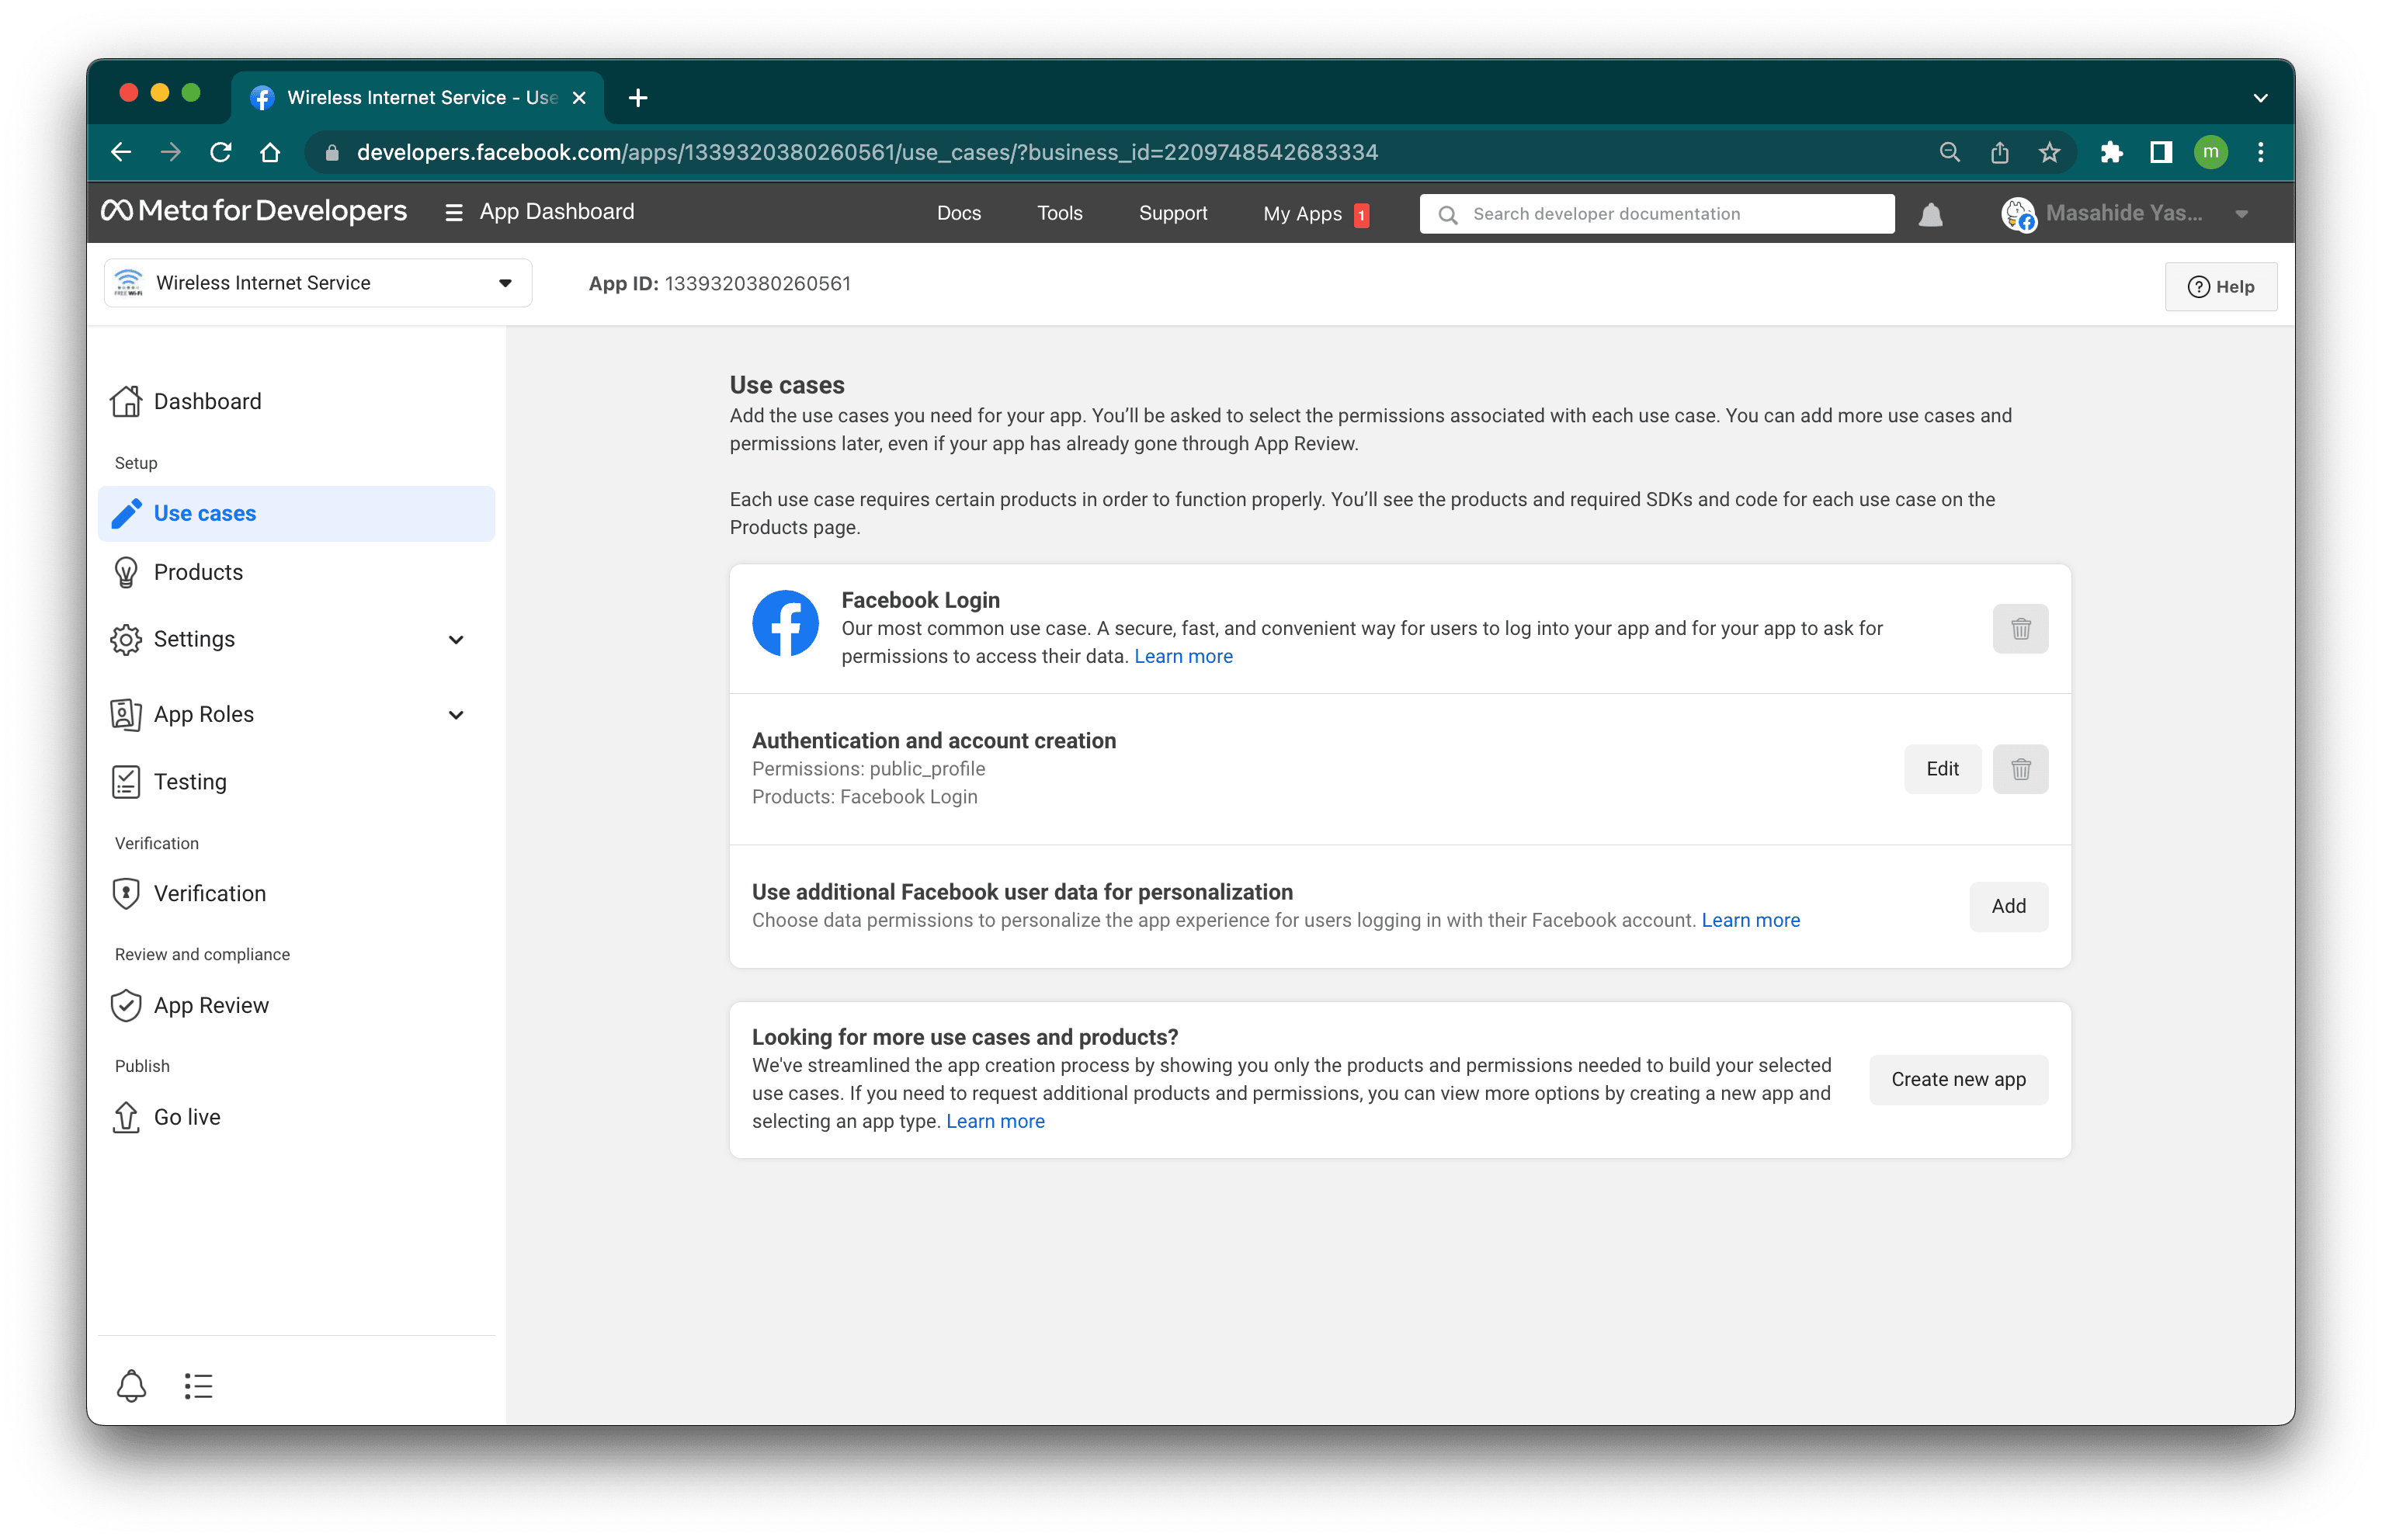Close the Wireless Internet Service tab

(579, 97)
